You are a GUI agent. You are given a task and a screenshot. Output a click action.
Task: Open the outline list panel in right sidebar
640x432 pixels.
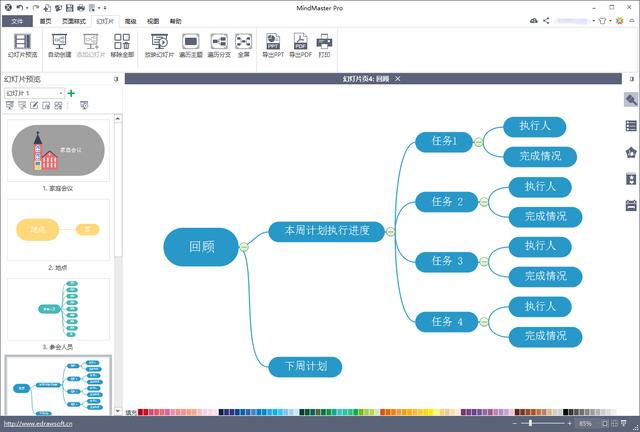tap(631, 126)
